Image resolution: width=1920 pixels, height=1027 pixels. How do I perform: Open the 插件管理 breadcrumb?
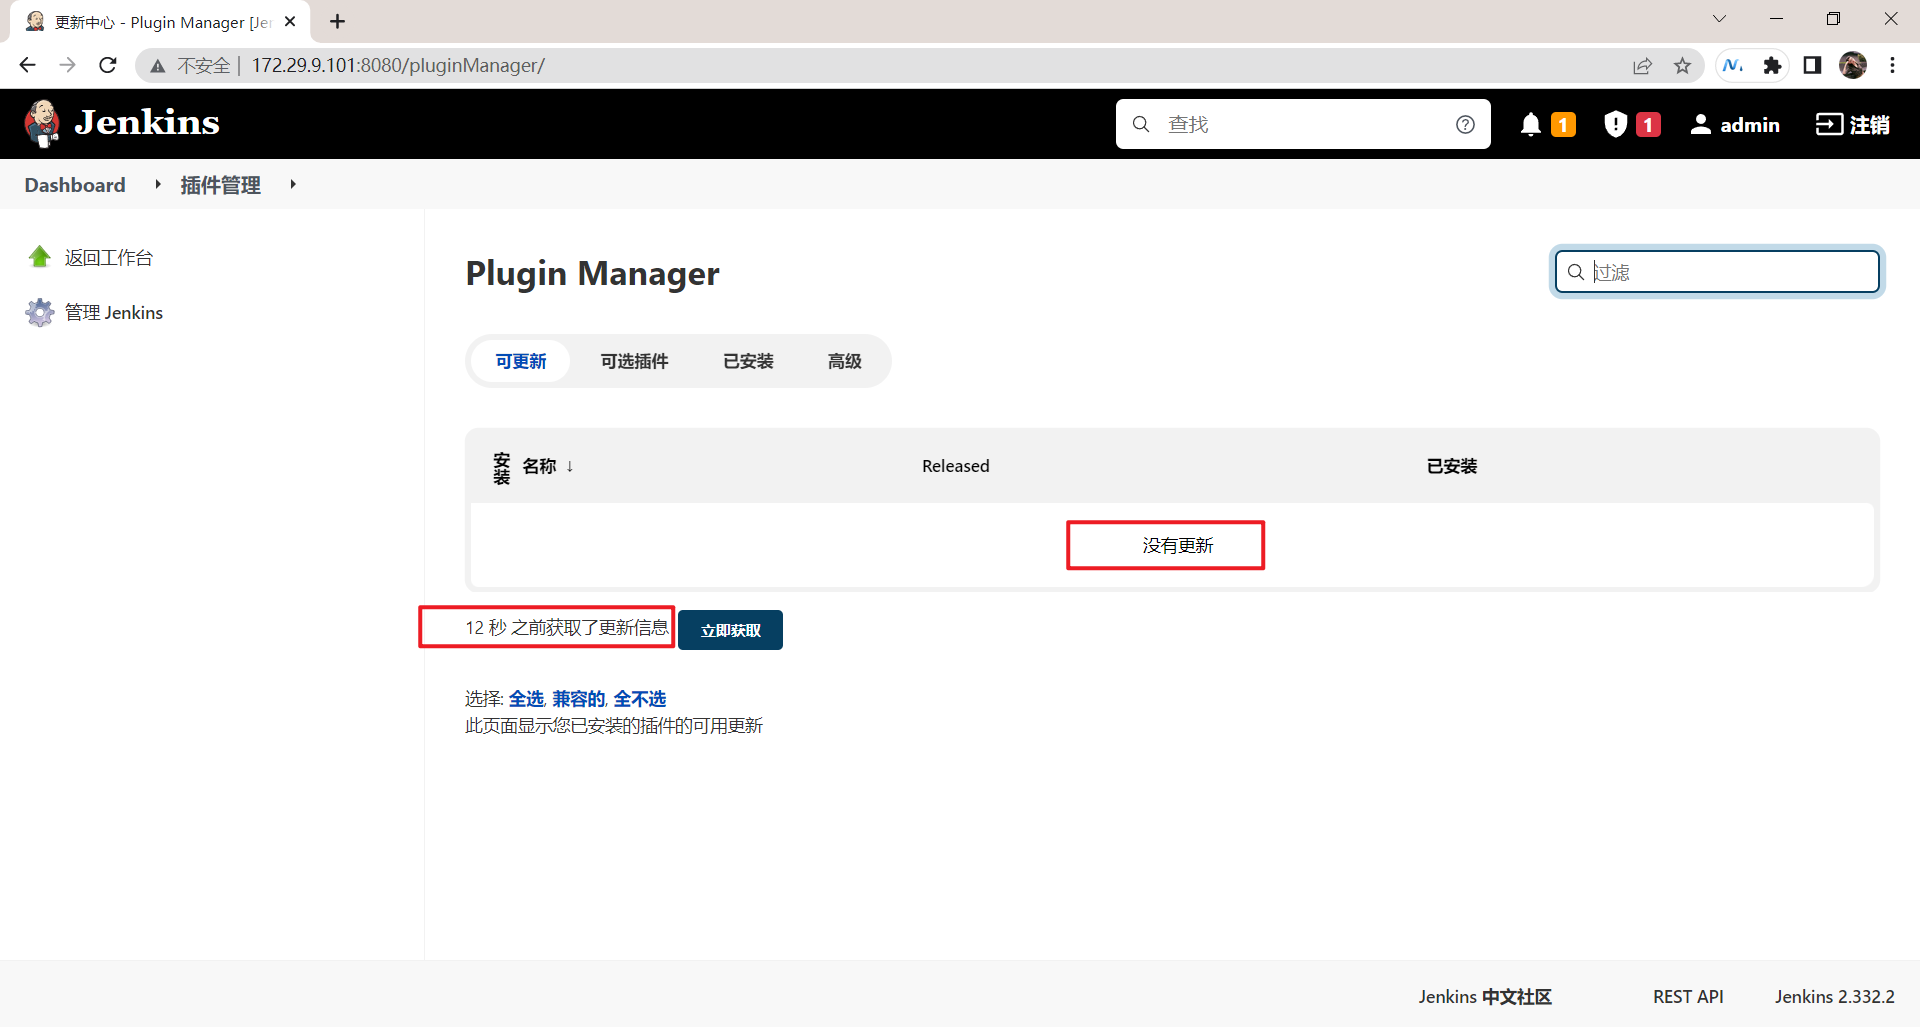tap(220, 185)
